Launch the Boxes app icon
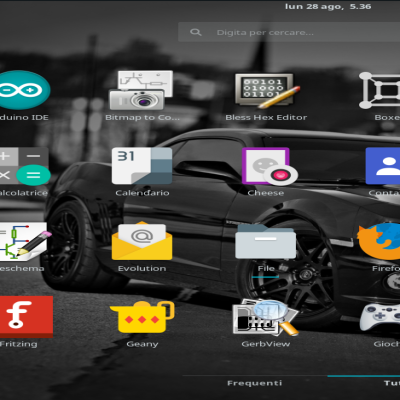 pyautogui.click(x=380, y=90)
